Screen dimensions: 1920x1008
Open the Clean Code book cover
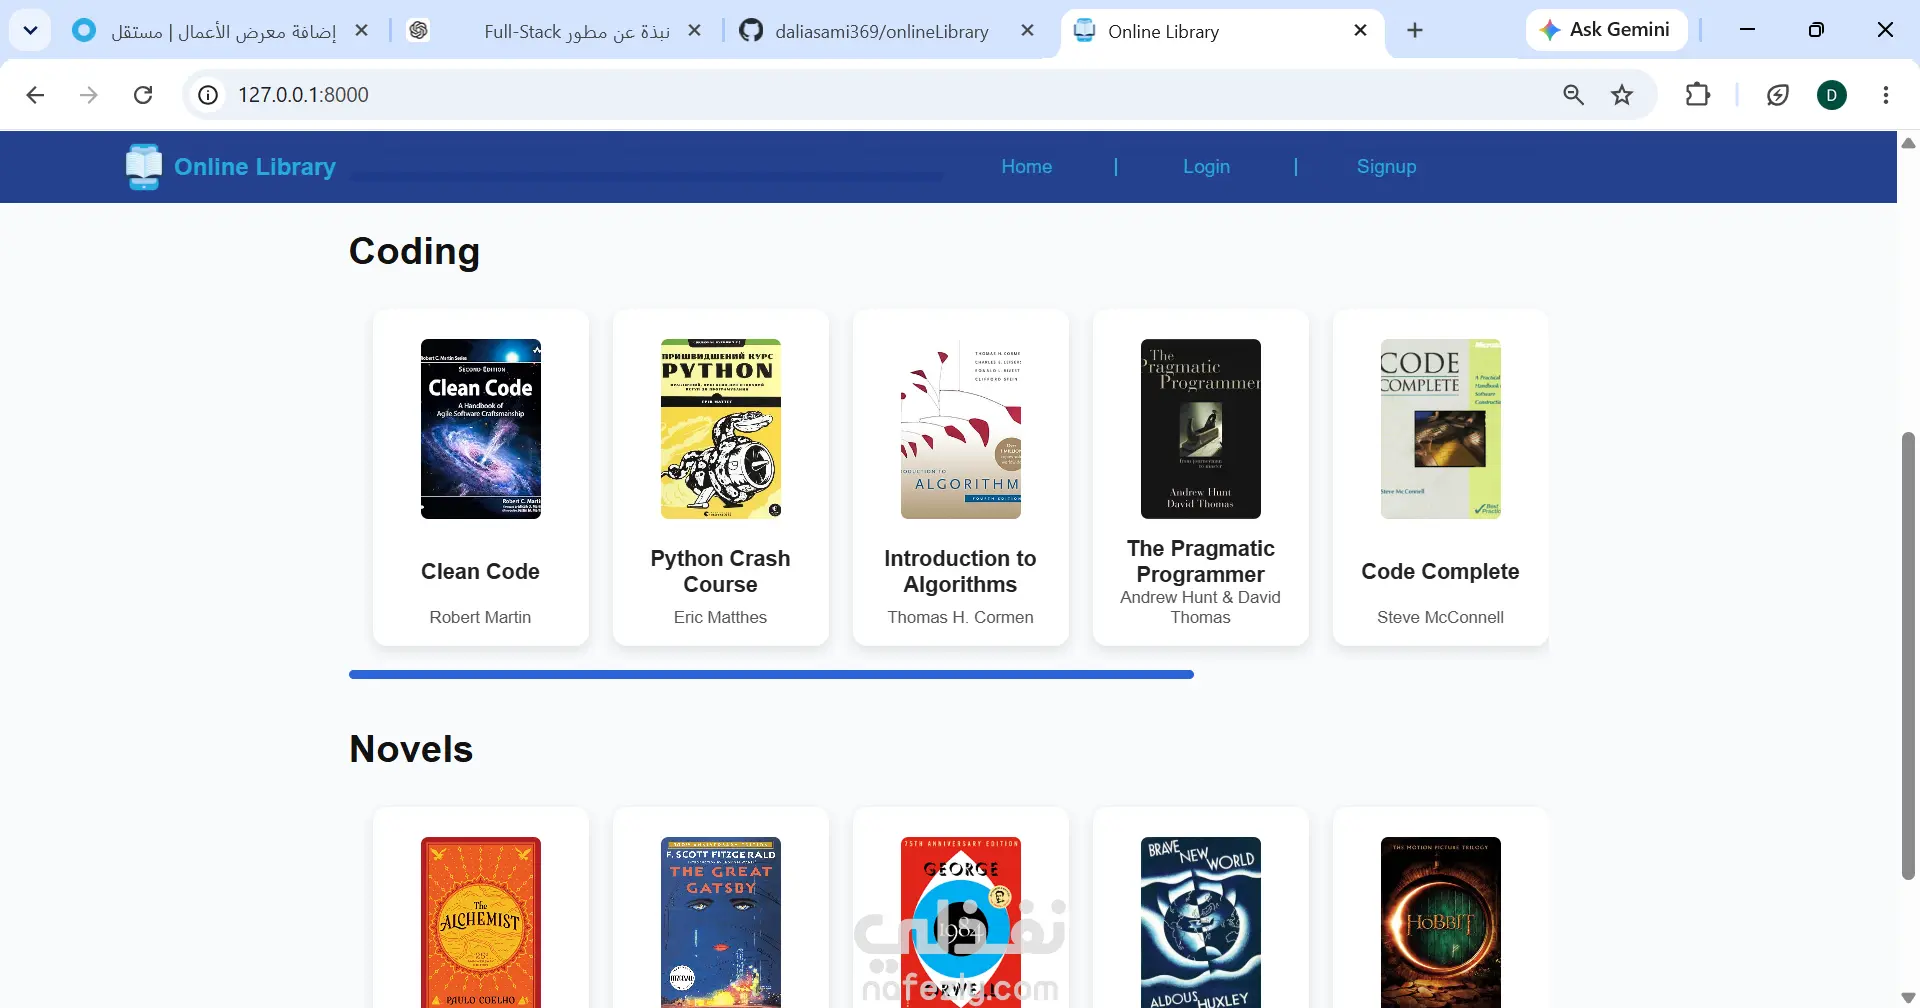(x=481, y=429)
